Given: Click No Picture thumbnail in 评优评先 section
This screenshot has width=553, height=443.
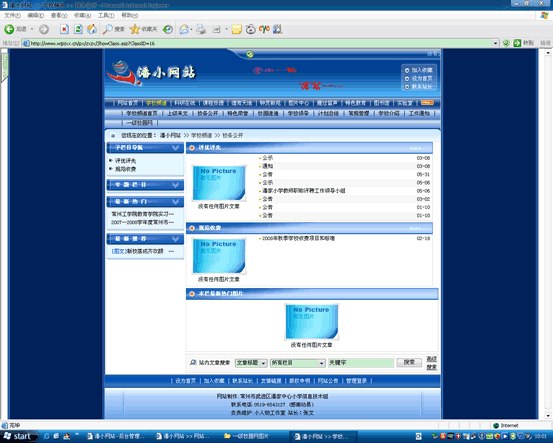Looking at the screenshot, I should (x=219, y=183).
